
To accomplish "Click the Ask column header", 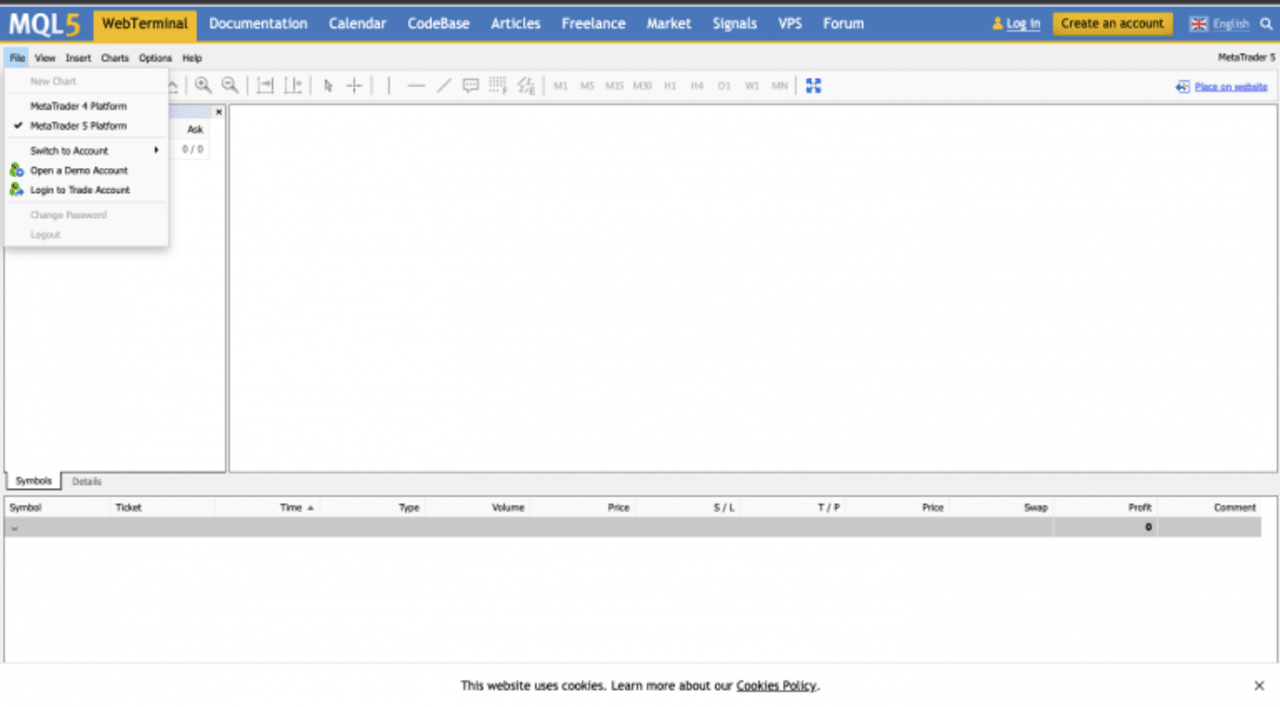I will click(x=195, y=129).
